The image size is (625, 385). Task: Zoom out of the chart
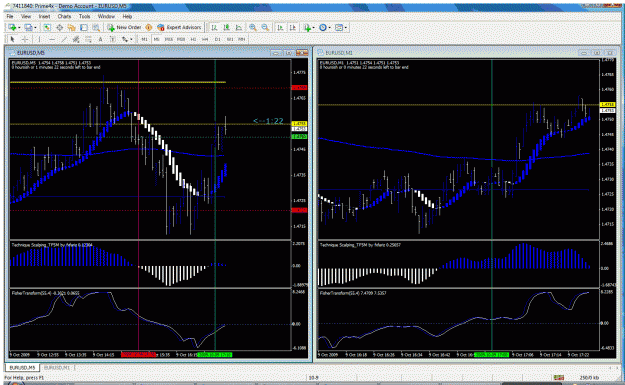[x=265, y=27]
